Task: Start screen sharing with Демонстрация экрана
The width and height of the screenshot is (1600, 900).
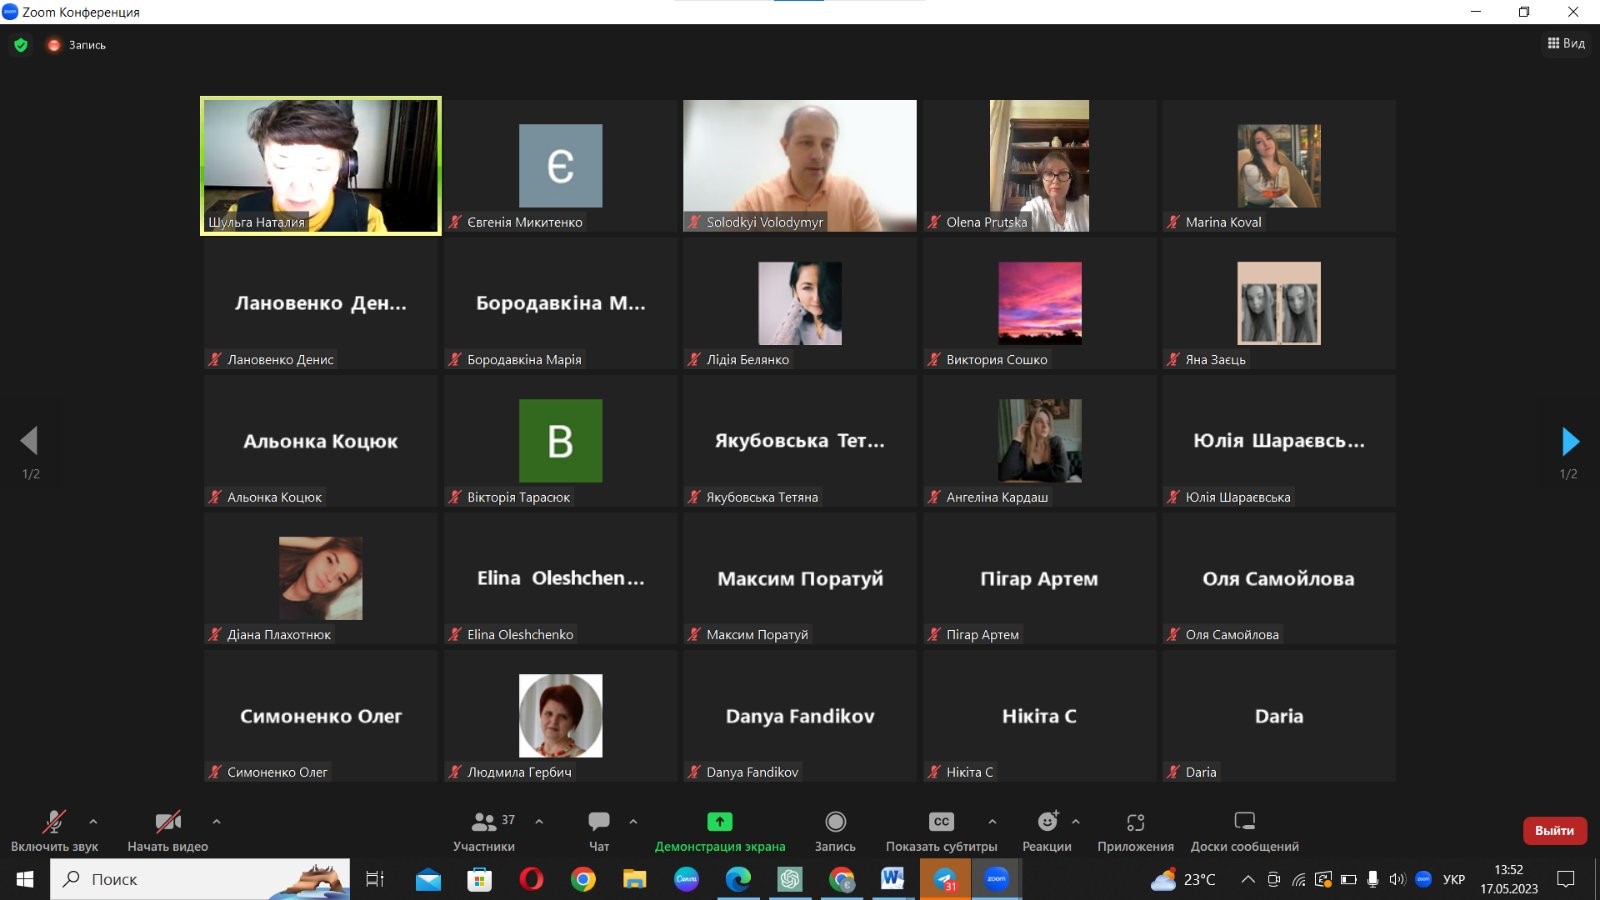Action: point(719,822)
